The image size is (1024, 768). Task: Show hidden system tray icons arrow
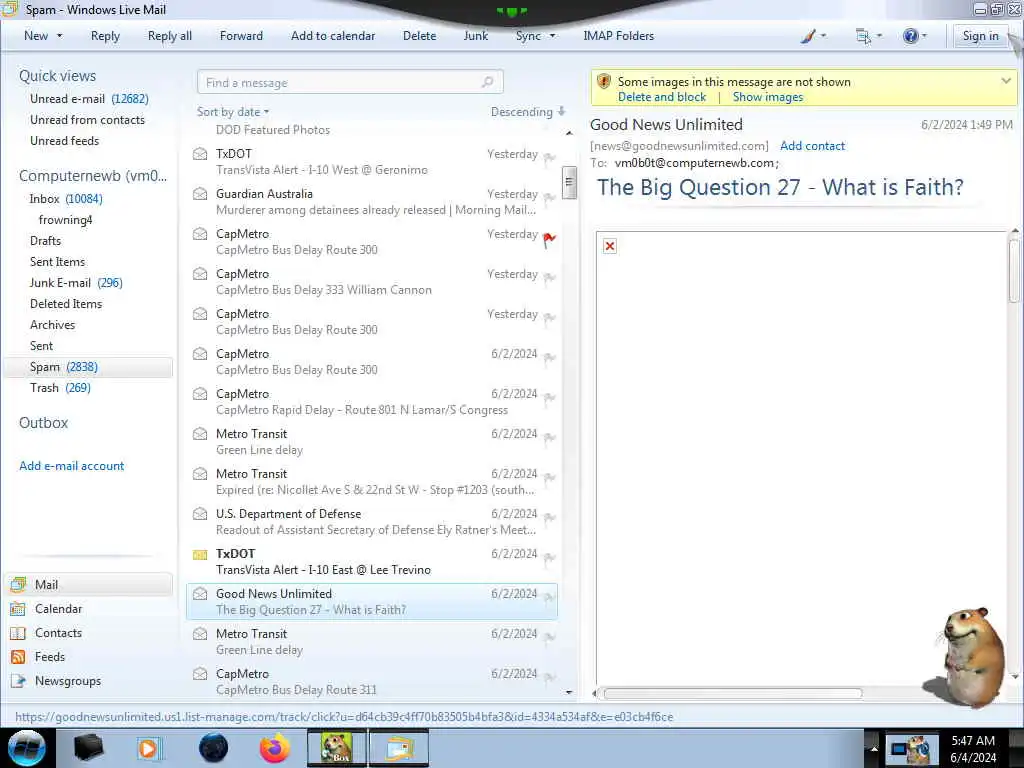pos(873,748)
